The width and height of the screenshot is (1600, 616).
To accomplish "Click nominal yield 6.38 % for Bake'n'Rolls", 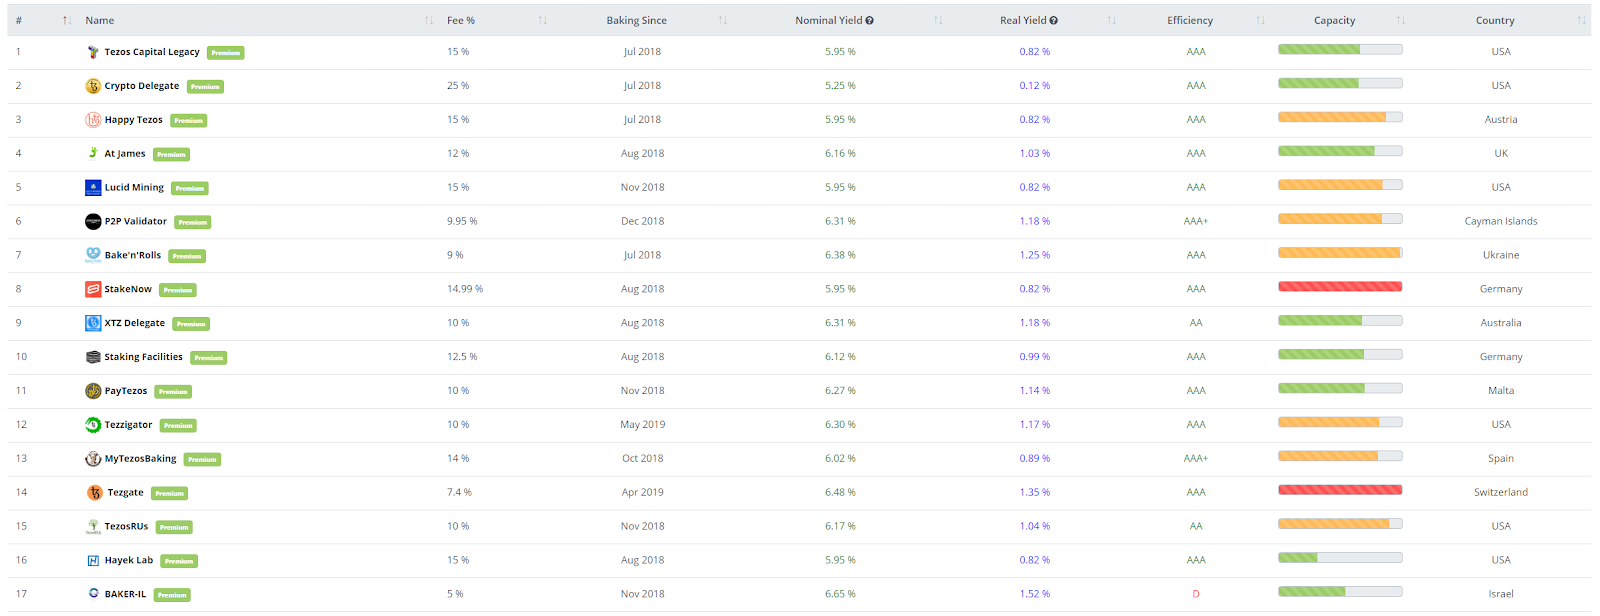I will (840, 255).
